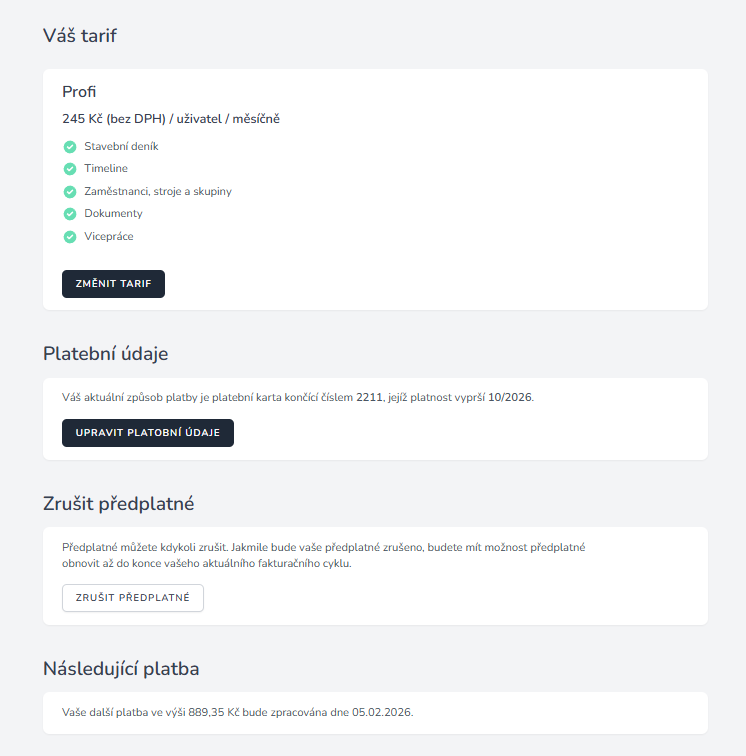The height and width of the screenshot is (756, 746).
Task: Click the green checkmark beside Stavební deník
Action: [x=70, y=146]
